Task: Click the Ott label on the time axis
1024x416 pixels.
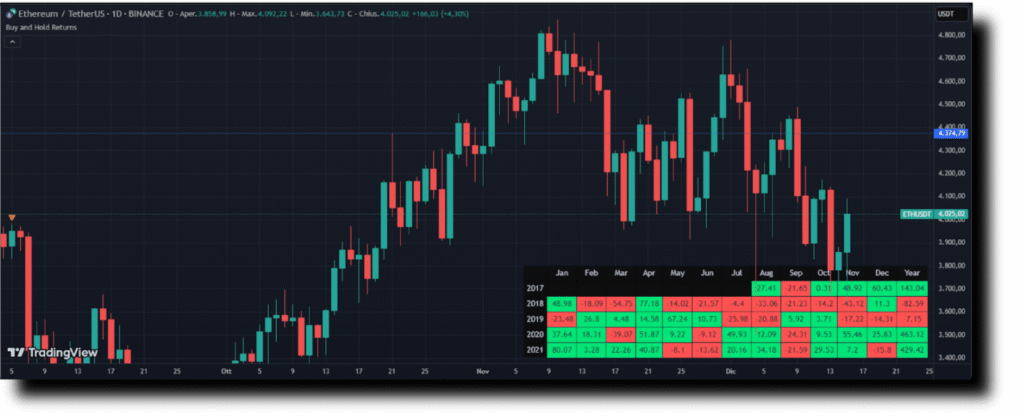Action: pos(226,370)
